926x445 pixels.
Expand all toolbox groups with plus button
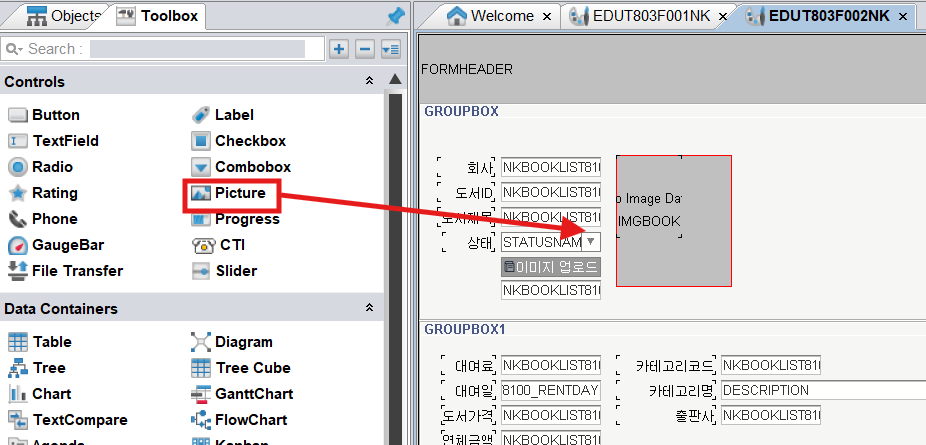coord(339,49)
